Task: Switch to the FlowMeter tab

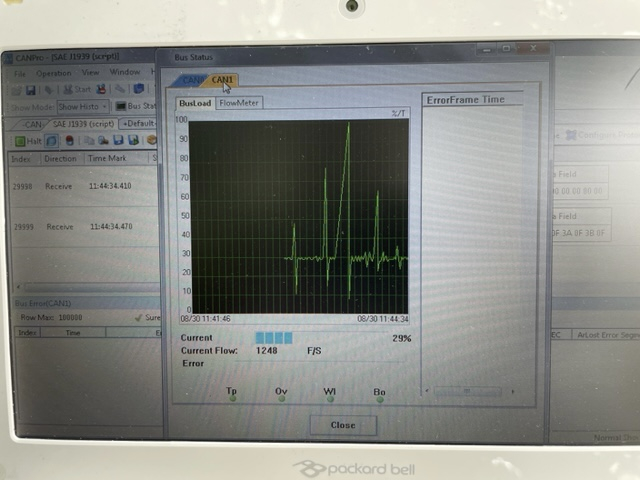Action: pyautogui.click(x=239, y=102)
